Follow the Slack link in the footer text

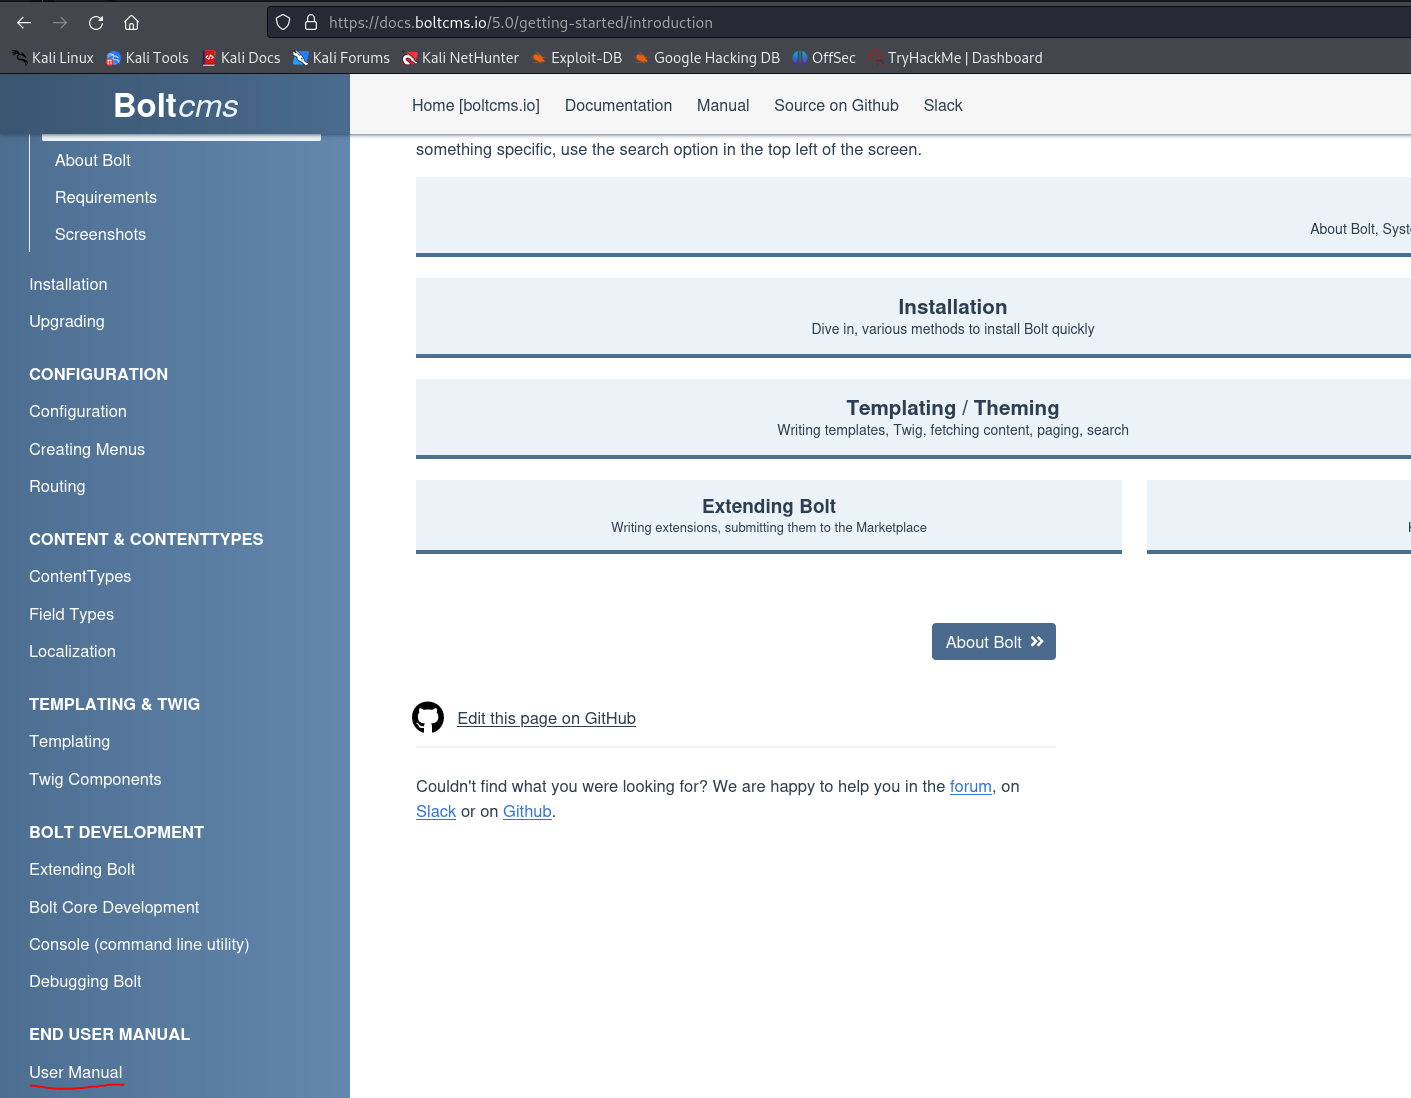click(436, 811)
